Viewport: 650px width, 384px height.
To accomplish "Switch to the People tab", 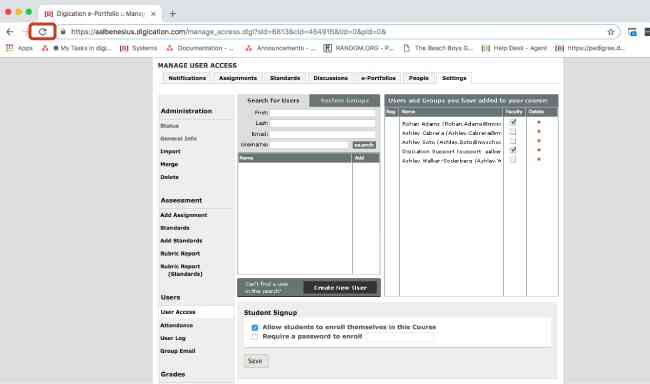I will [x=418, y=78].
